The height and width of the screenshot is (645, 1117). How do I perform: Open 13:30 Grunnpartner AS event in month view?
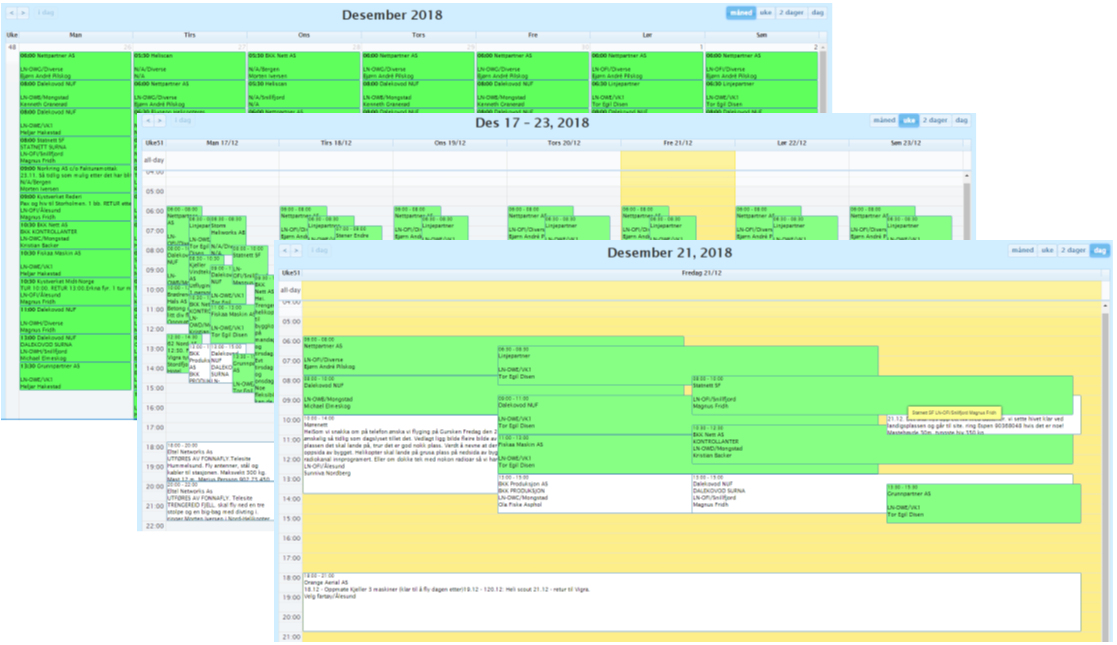click(76, 376)
